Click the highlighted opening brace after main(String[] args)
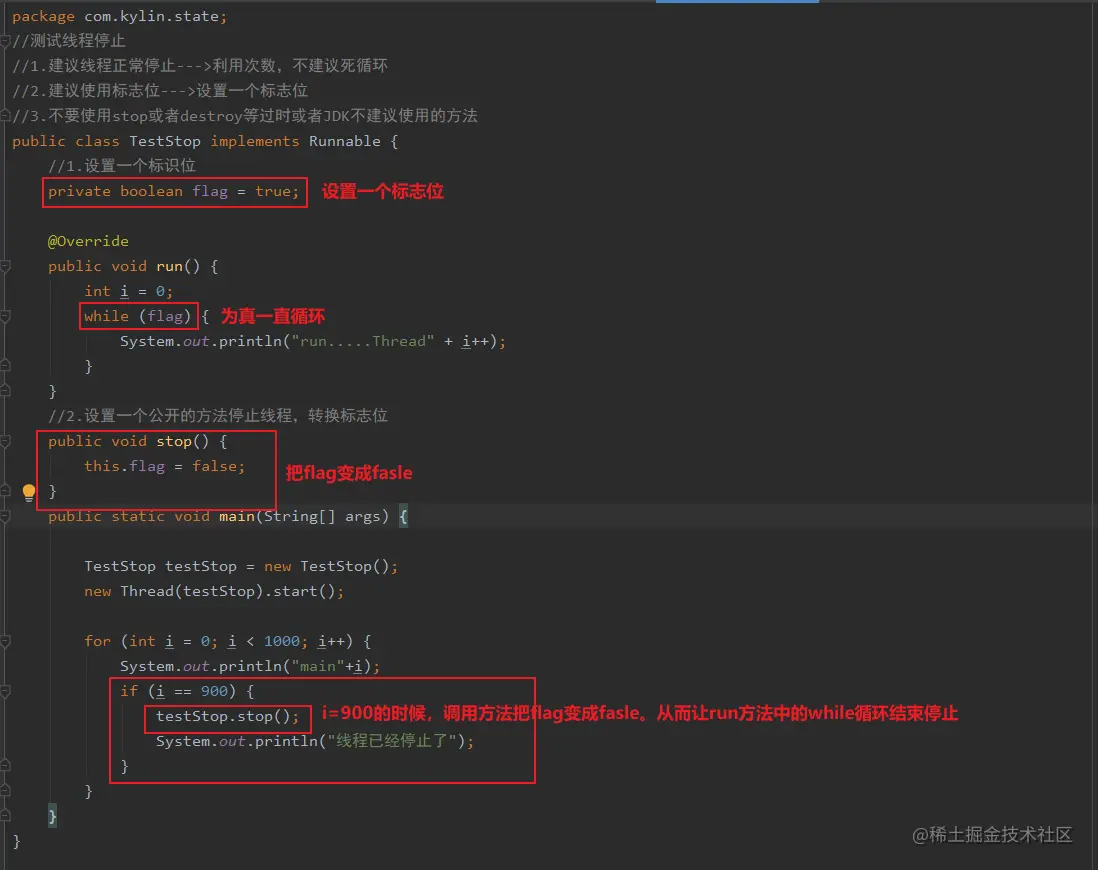This screenshot has height=870, width=1098. (403, 516)
